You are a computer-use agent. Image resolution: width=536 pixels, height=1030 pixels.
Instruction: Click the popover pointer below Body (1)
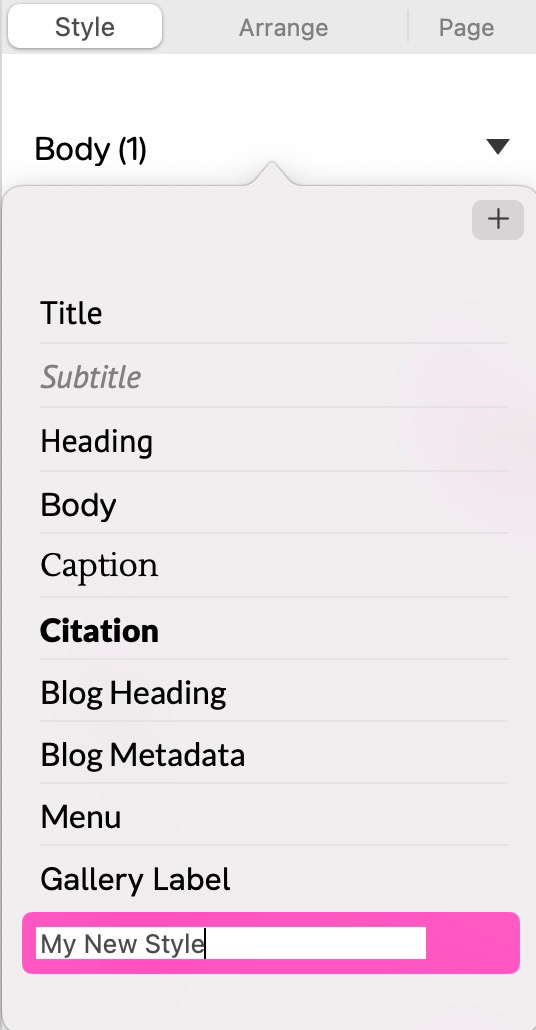tap(272, 172)
